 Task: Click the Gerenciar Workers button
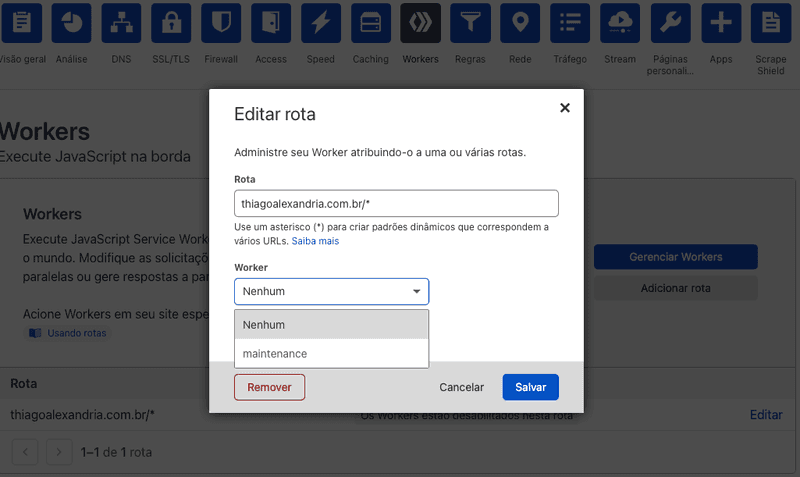click(676, 257)
